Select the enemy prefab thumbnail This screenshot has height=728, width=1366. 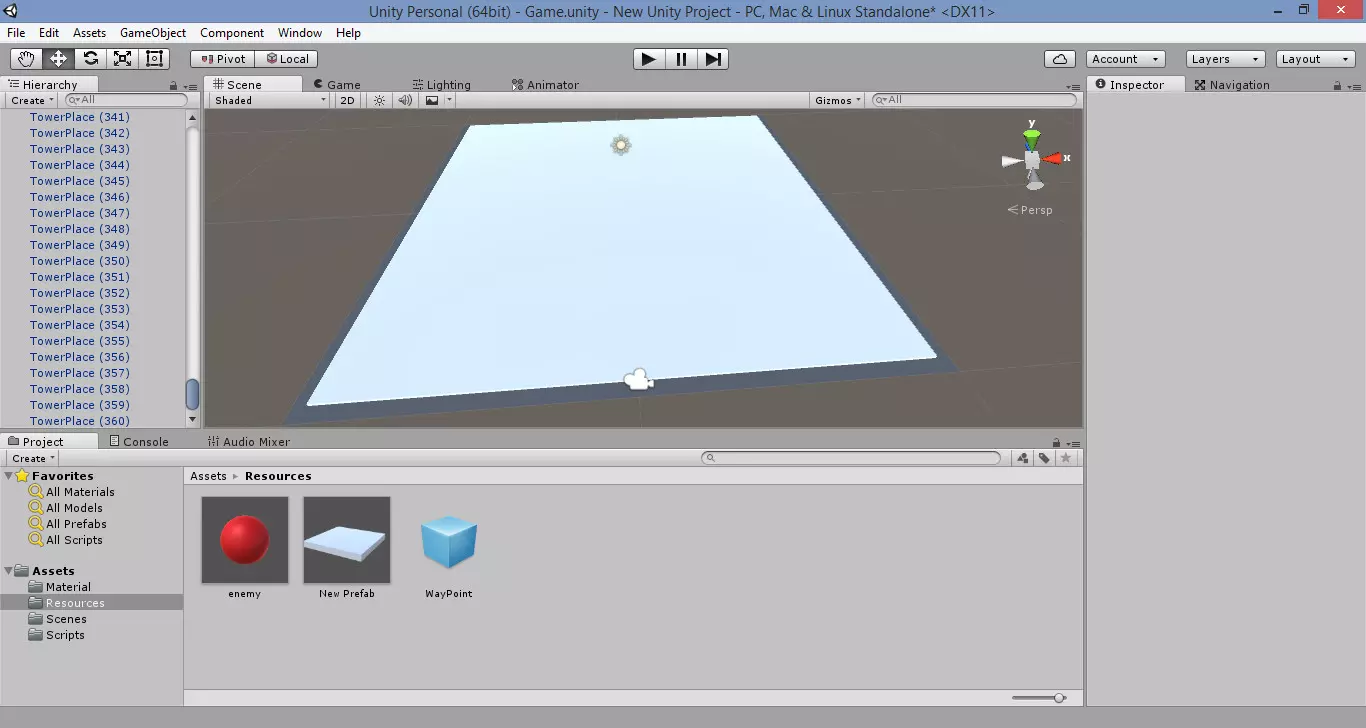[x=245, y=540]
